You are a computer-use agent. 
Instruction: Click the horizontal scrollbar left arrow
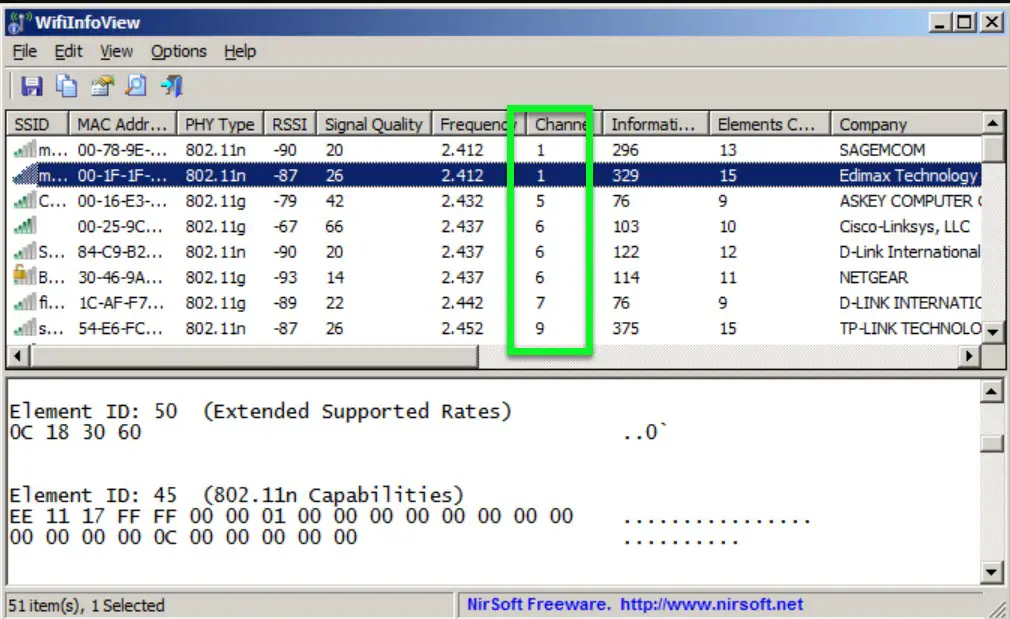click(x=18, y=356)
